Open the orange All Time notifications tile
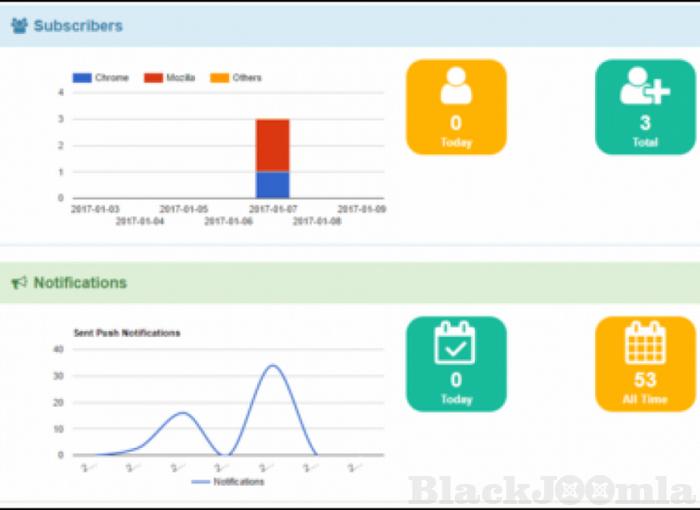Image resolution: width=700 pixels, height=510 pixels. (x=644, y=363)
